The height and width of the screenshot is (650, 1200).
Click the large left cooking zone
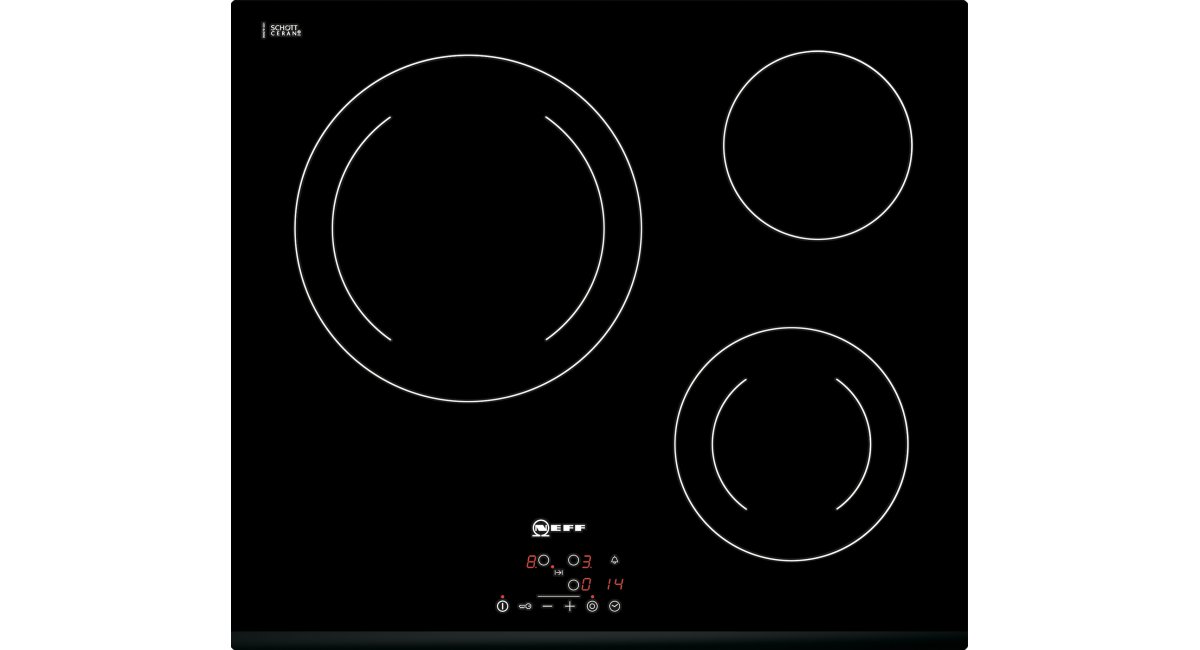pyautogui.click(x=468, y=228)
